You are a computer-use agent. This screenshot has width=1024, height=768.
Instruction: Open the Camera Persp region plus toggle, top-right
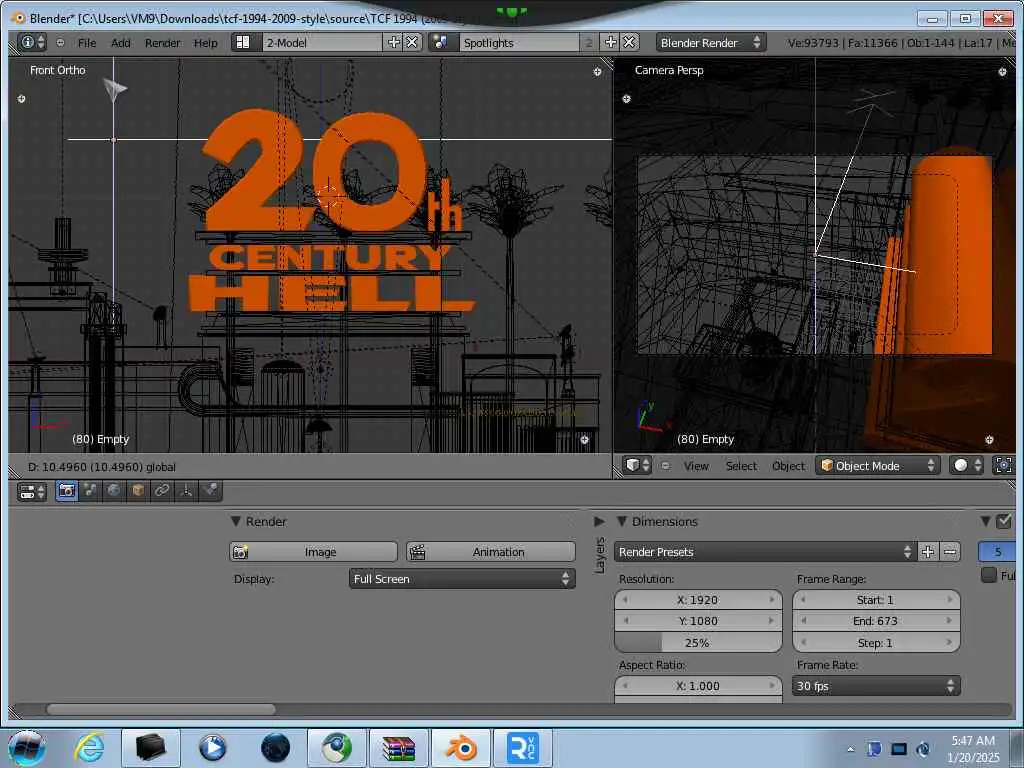[x=1002, y=72]
